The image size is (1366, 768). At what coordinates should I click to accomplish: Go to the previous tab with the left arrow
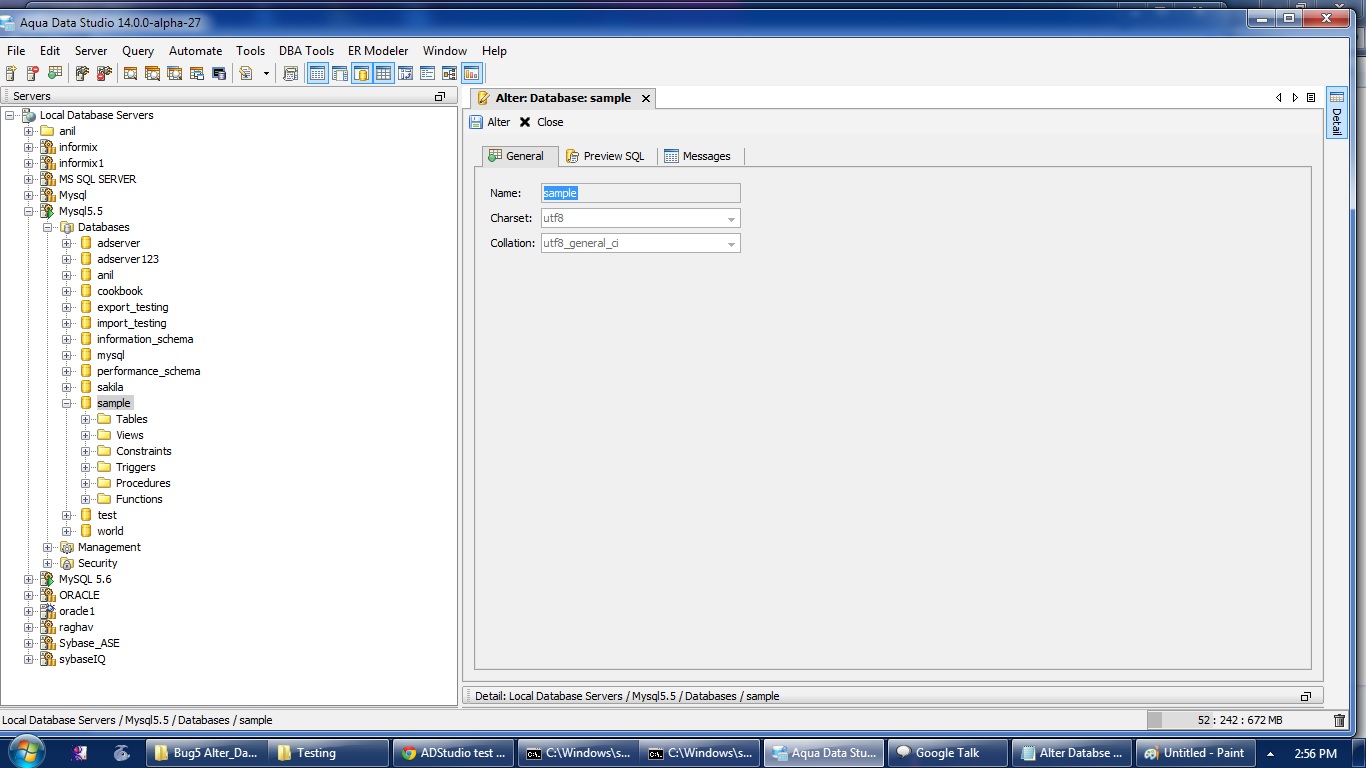(x=1279, y=97)
